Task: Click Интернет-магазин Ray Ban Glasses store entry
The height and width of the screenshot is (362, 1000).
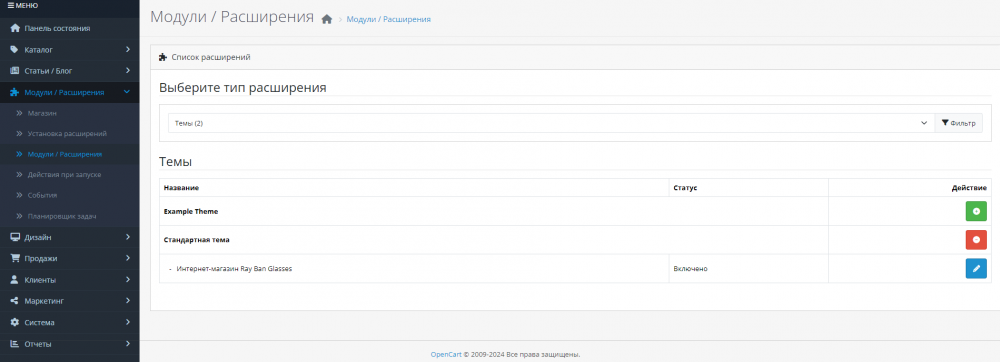Action: [x=234, y=268]
